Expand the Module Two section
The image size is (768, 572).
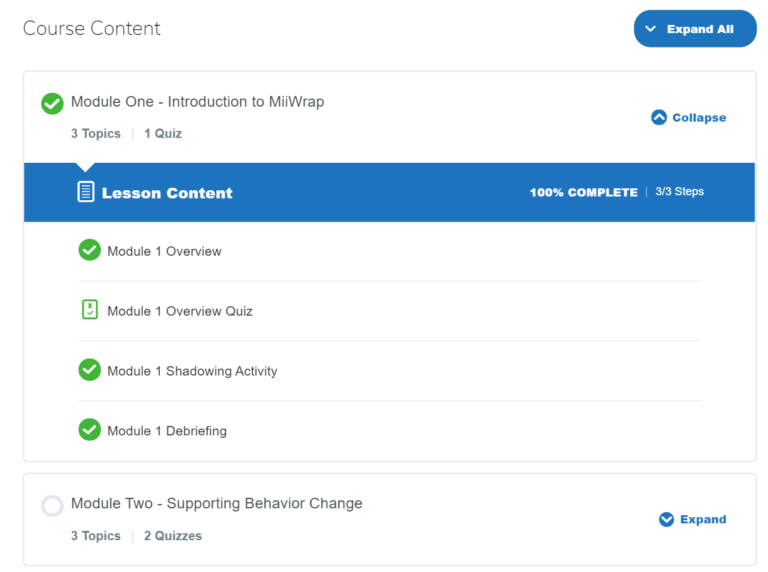[x=693, y=519]
